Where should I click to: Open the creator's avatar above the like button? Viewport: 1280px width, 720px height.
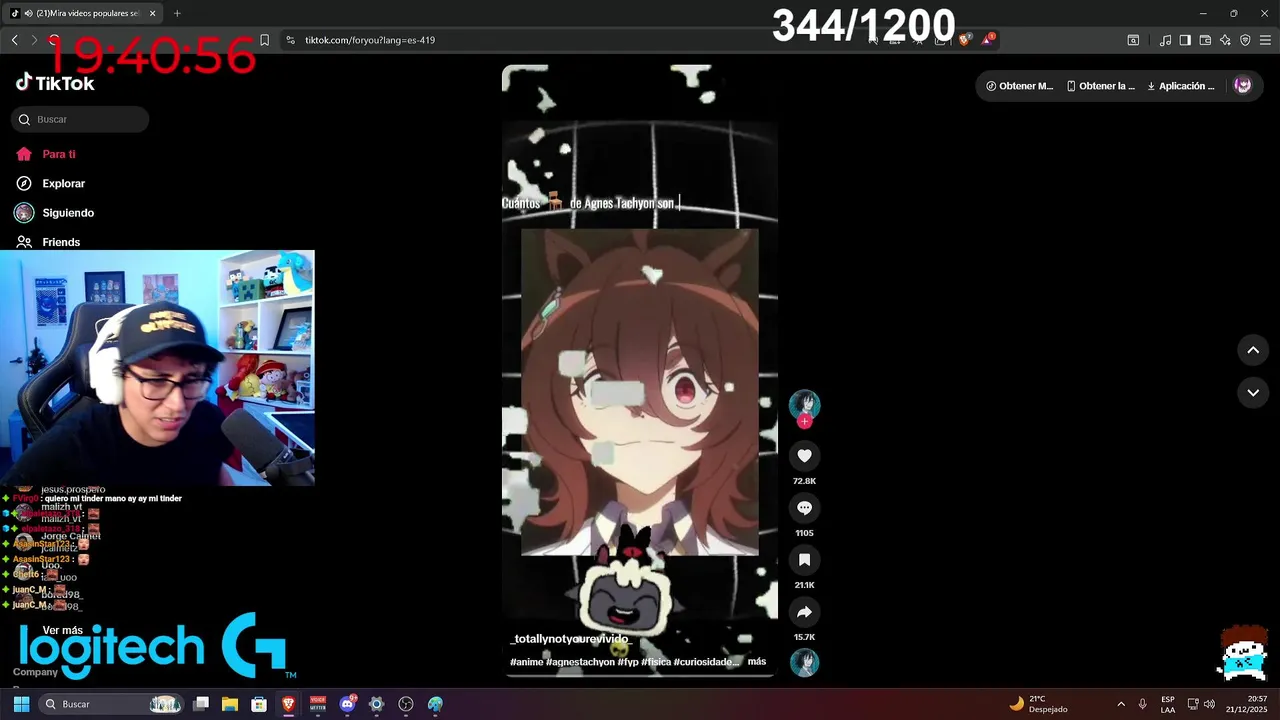pyautogui.click(x=804, y=404)
